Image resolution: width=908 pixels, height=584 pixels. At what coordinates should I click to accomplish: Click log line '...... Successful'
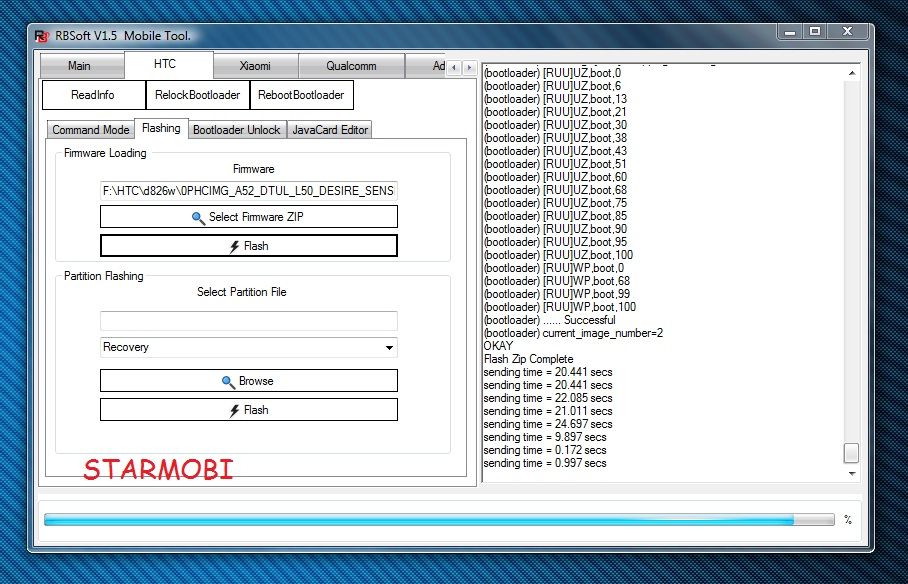click(x=550, y=320)
